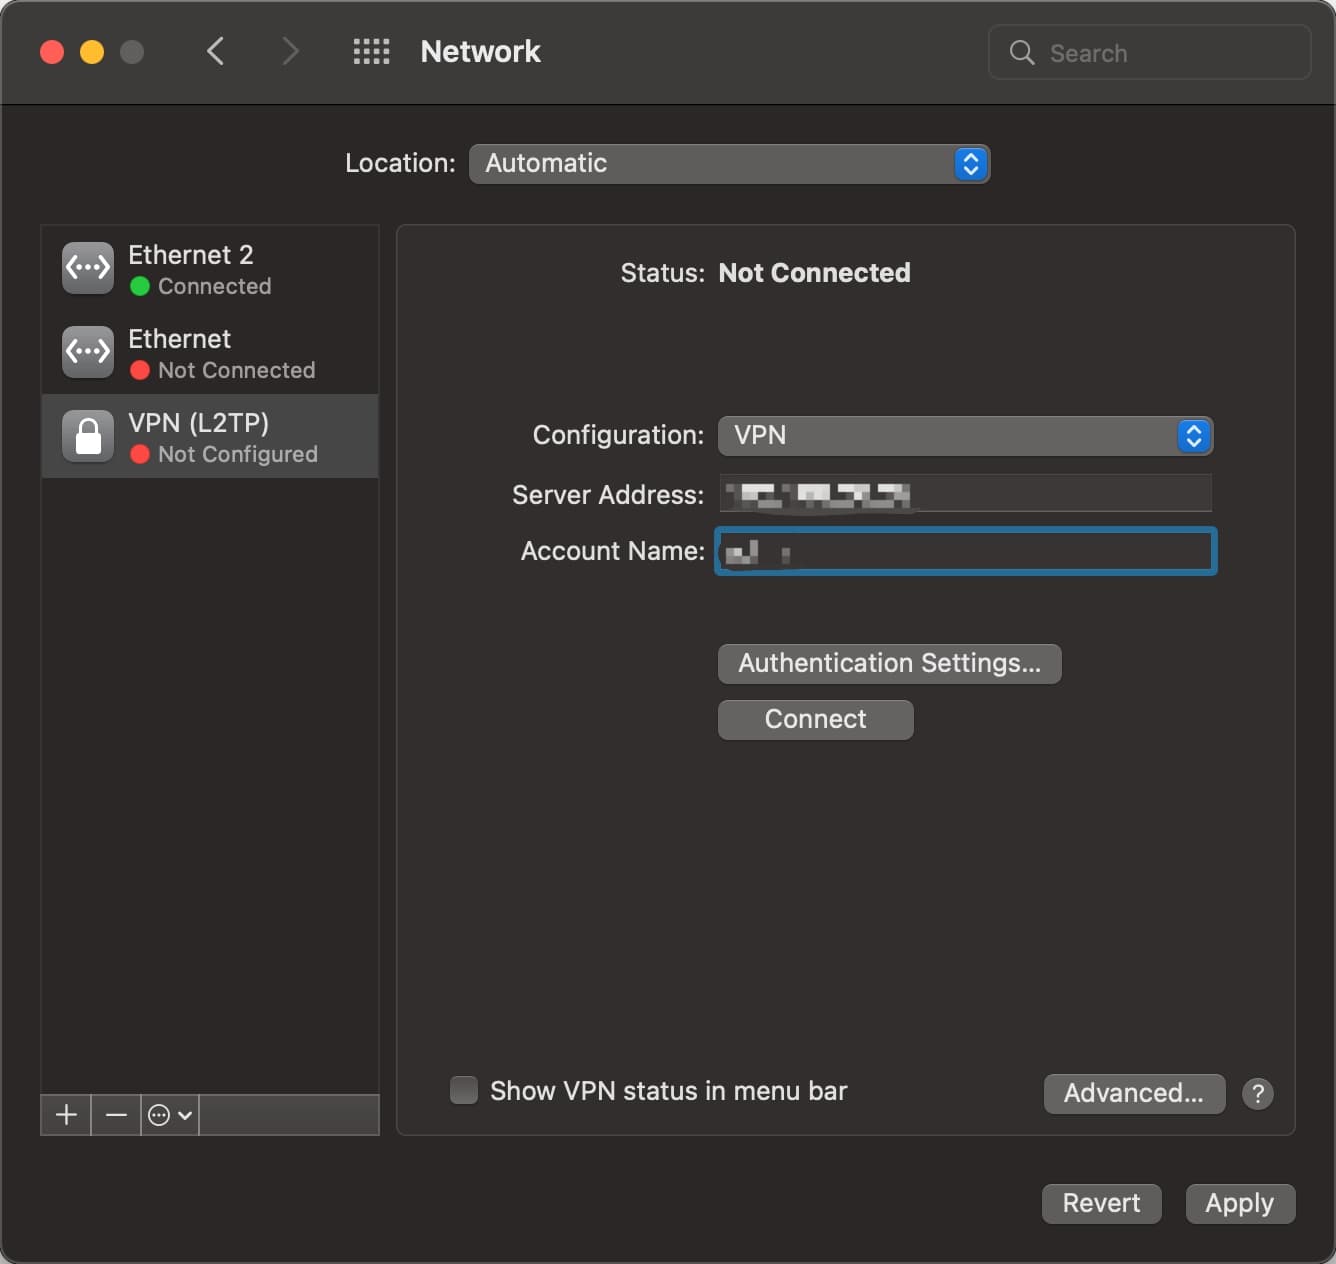Click inside the Account Name field
1336x1264 pixels.
coord(964,551)
